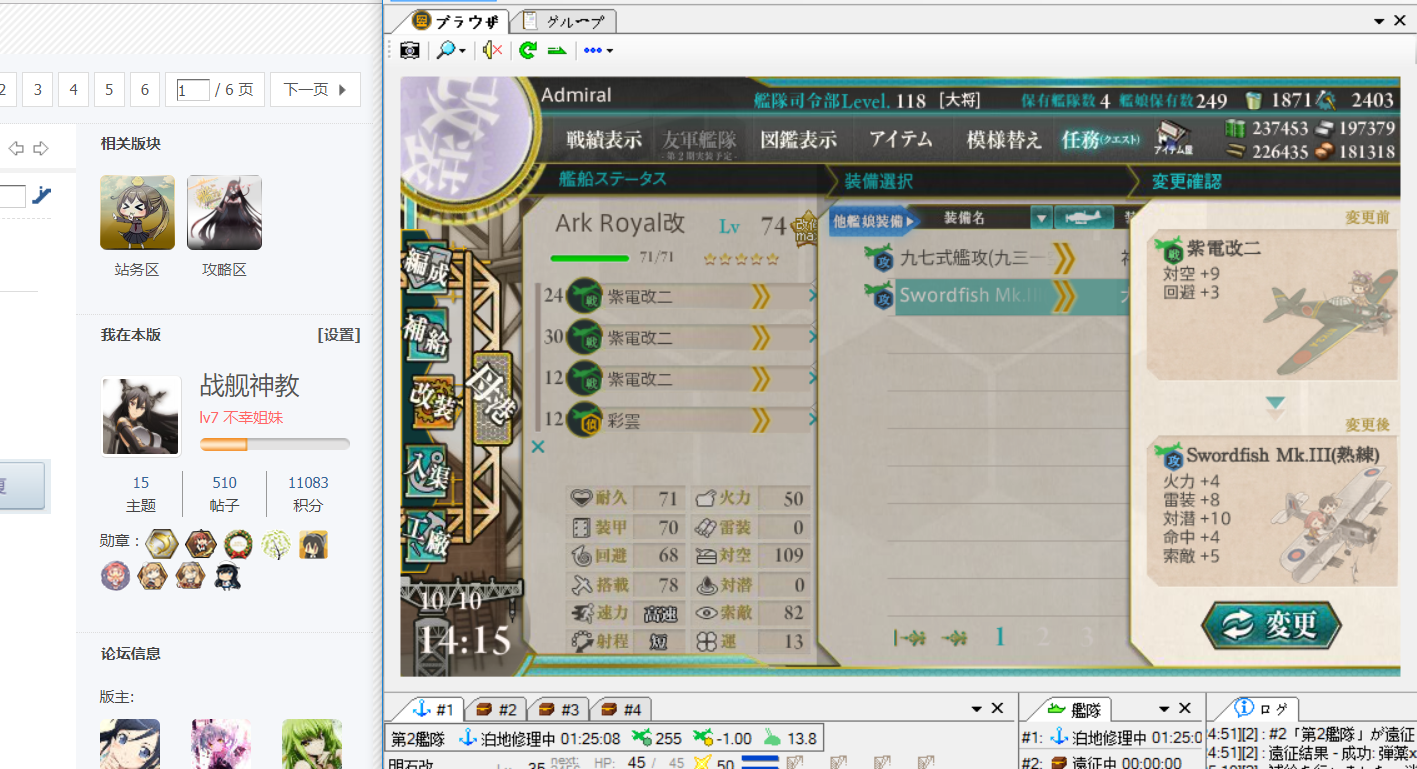Go to equipment list page 2
The image size is (1417, 769).
click(1043, 637)
